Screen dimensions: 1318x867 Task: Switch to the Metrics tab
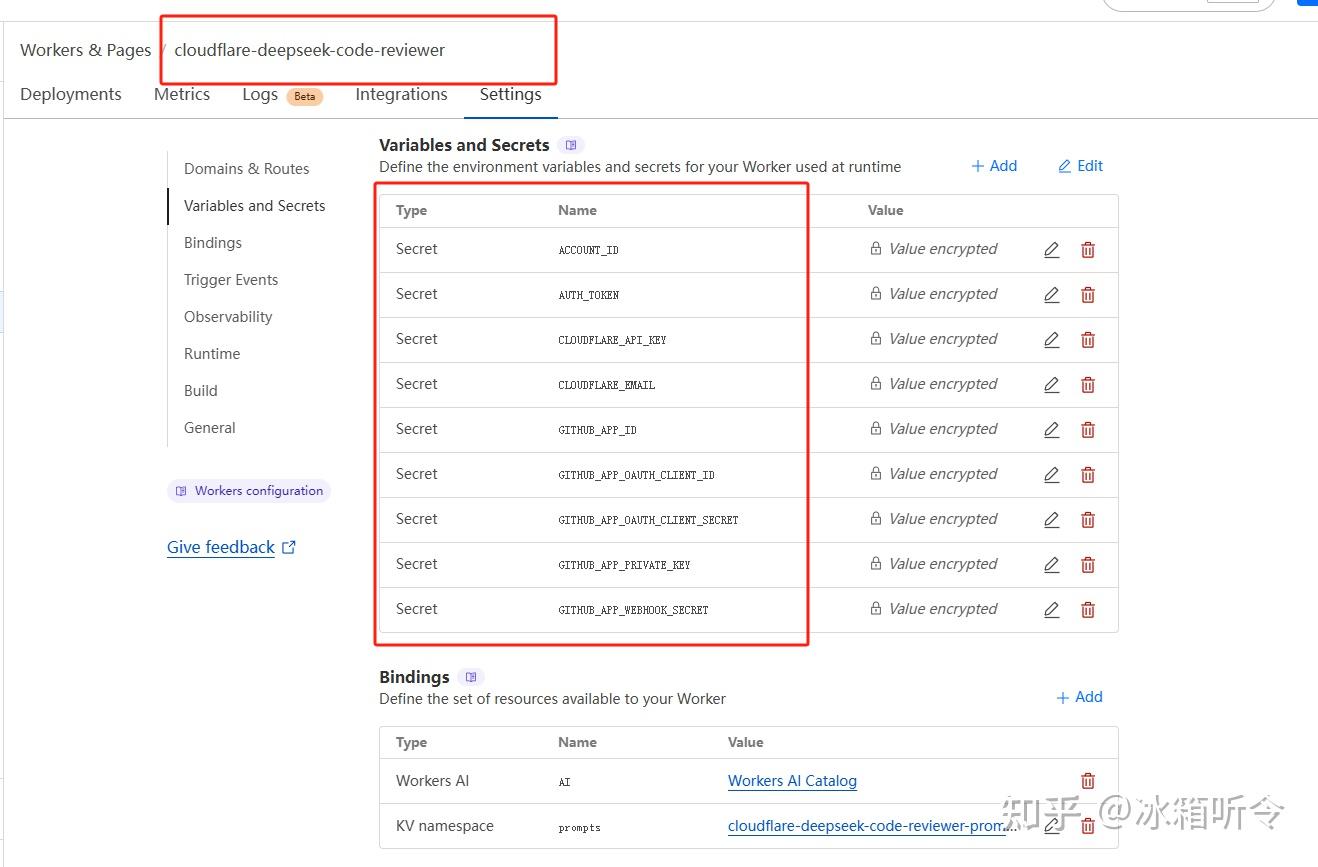181,94
